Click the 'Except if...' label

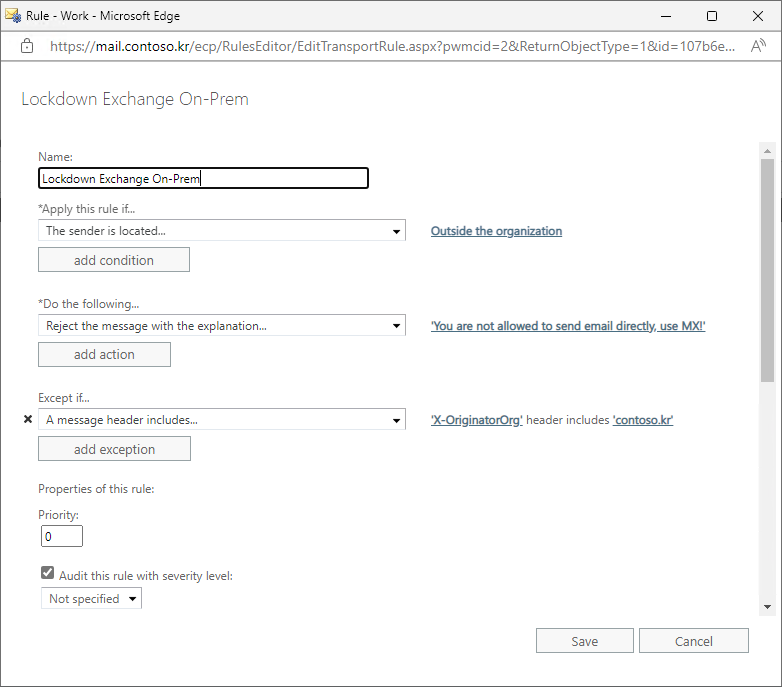coord(64,398)
